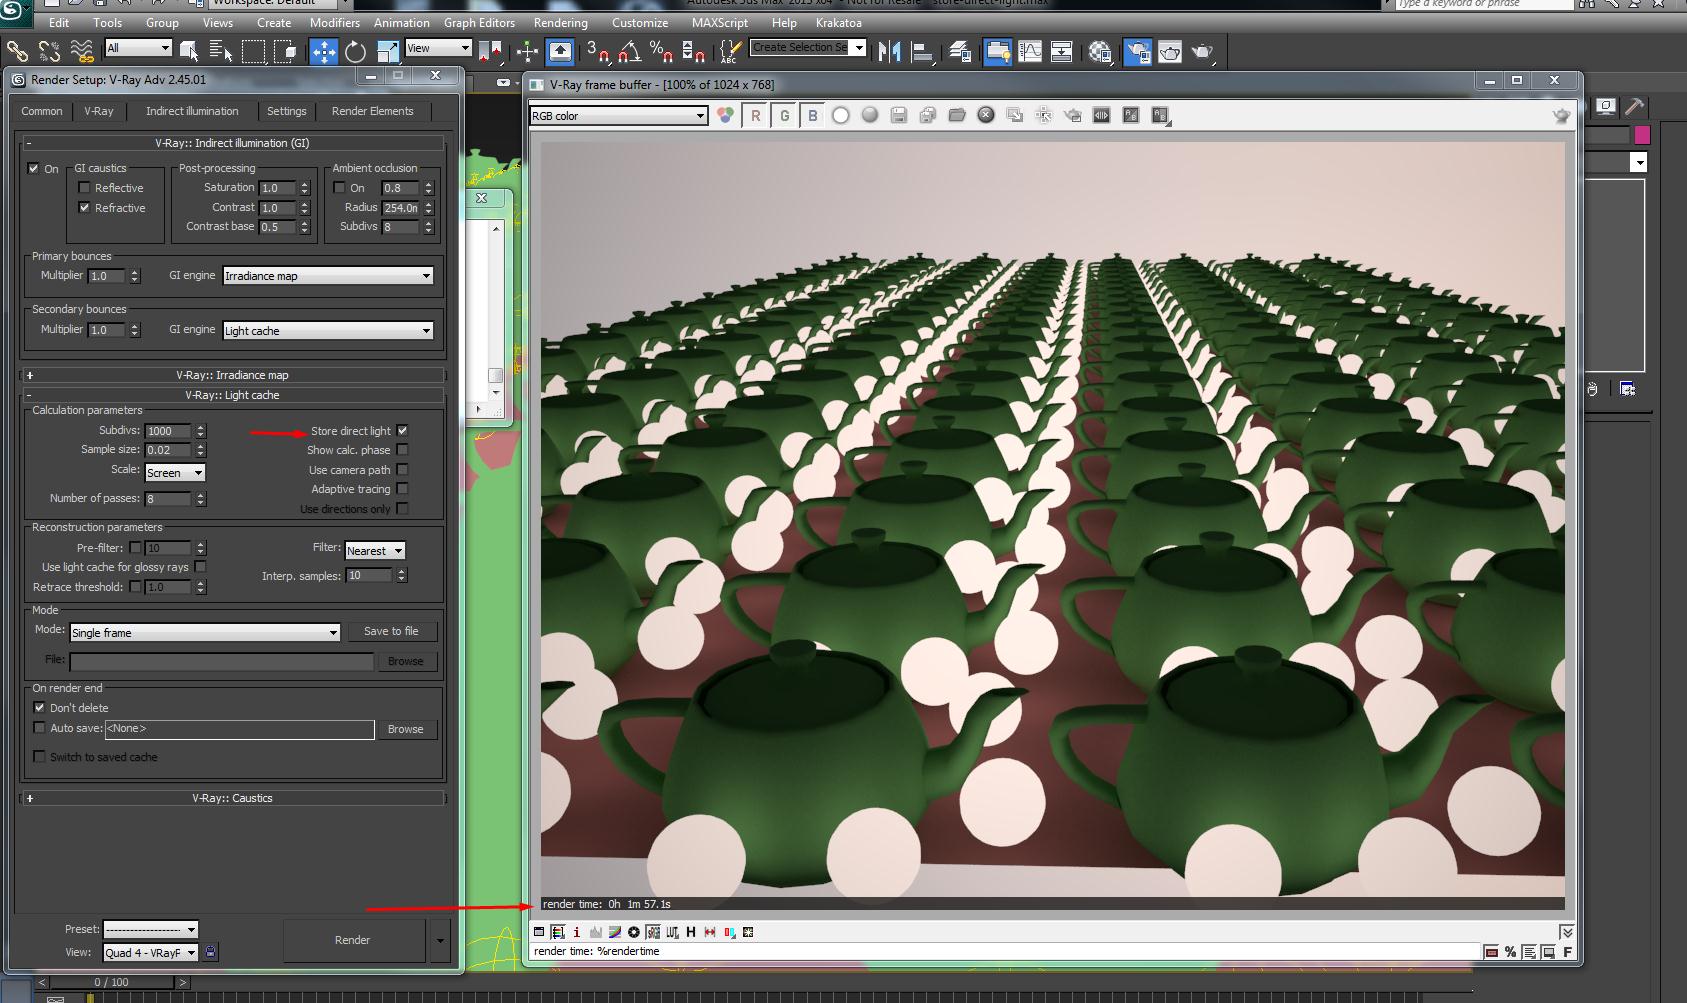Viewport: 1687px width, 1003px height.
Task: Toggle the green channel in frame buffer
Action: 784,116
